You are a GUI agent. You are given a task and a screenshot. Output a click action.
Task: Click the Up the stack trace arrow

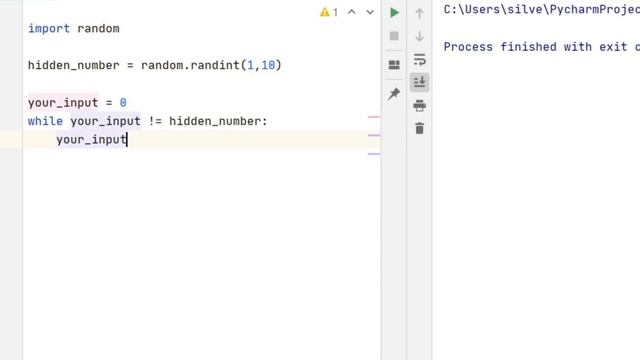(419, 13)
